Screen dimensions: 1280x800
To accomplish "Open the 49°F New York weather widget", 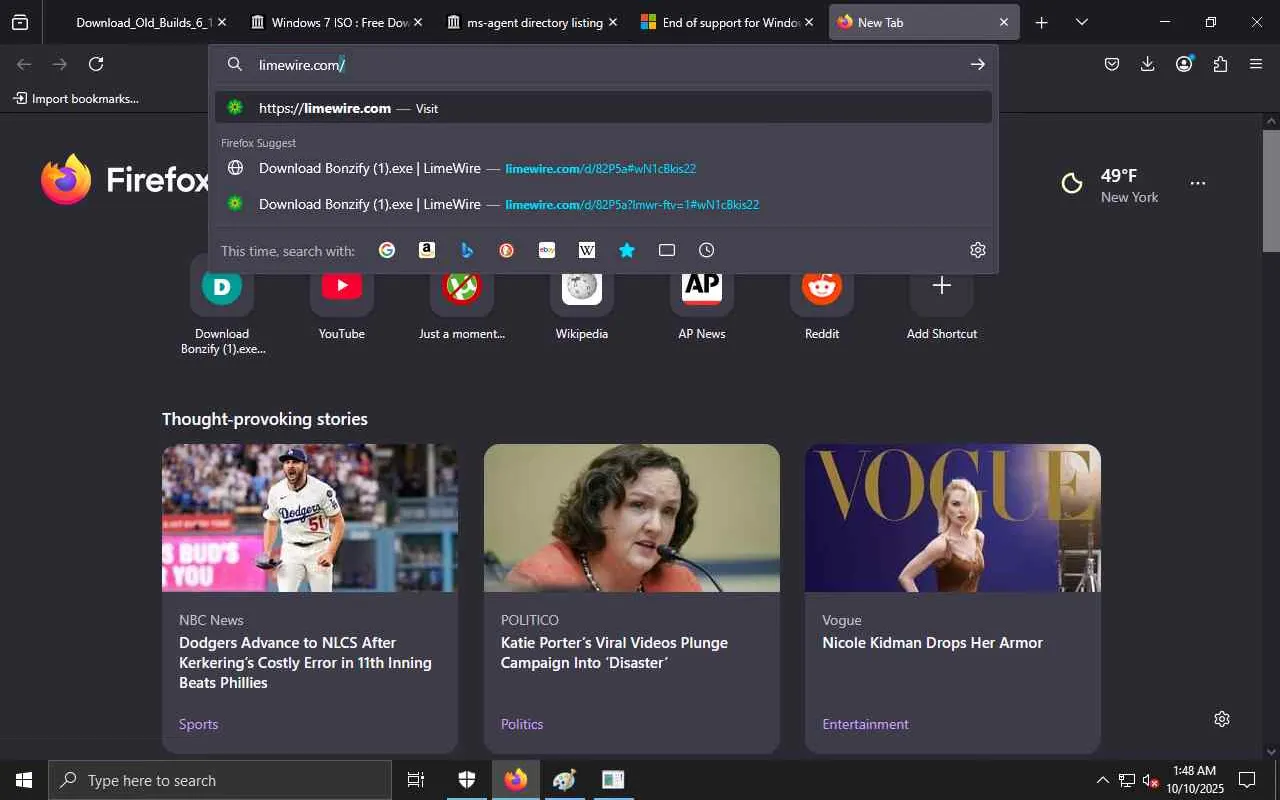I will click(1110, 184).
